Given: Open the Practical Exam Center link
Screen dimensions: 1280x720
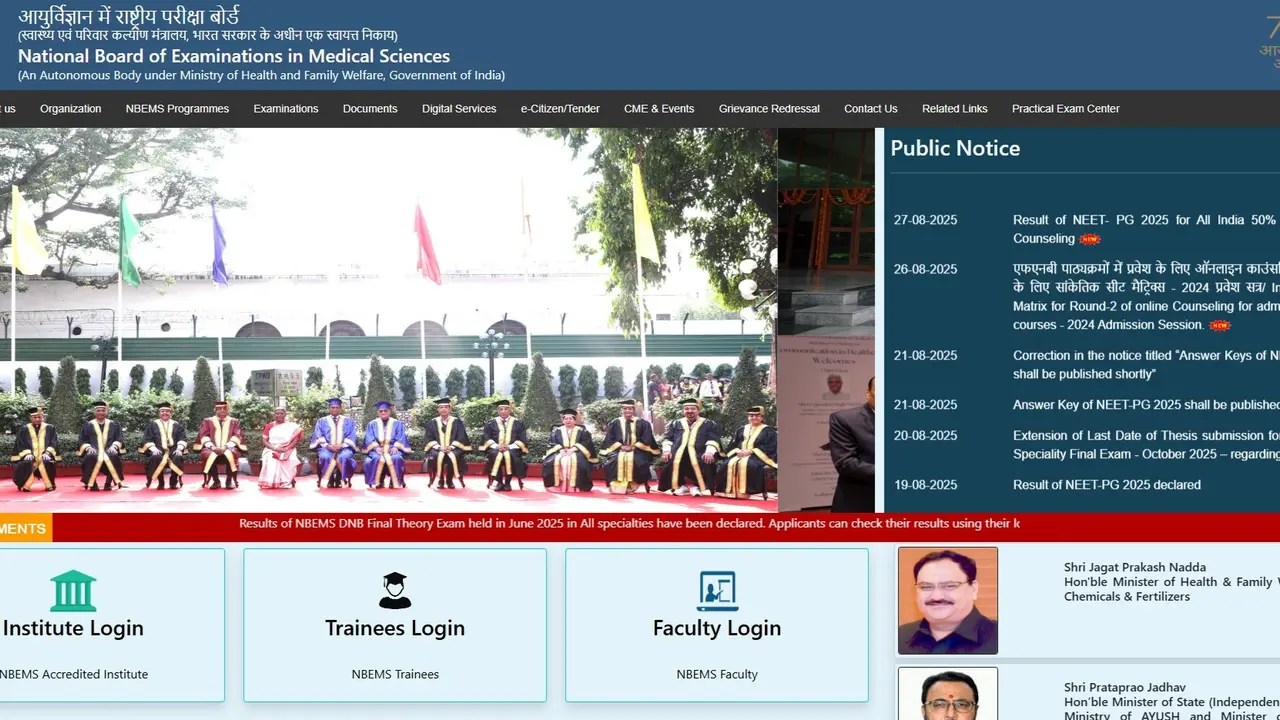Looking at the screenshot, I should click(x=1065, y=109).
